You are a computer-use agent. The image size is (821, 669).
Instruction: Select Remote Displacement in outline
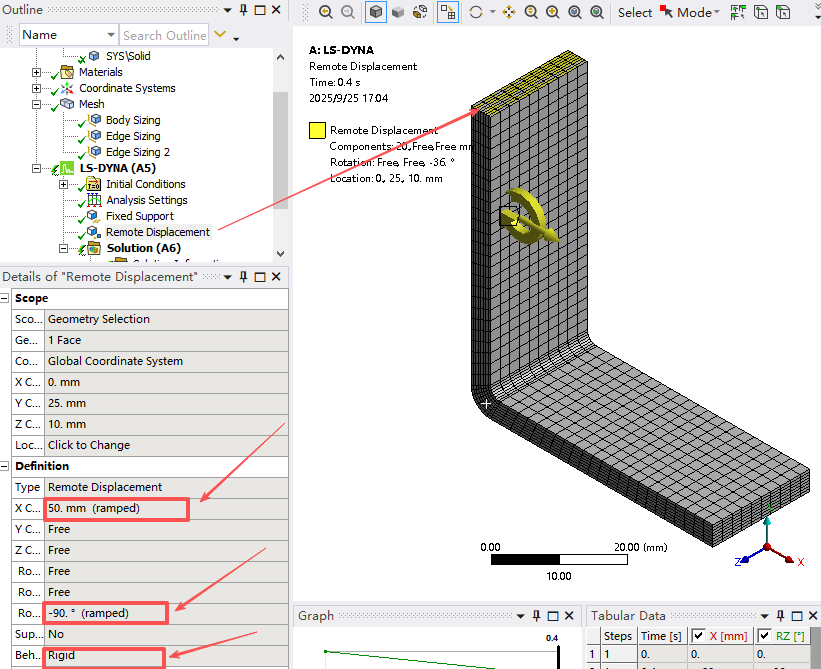coord(158,232)
